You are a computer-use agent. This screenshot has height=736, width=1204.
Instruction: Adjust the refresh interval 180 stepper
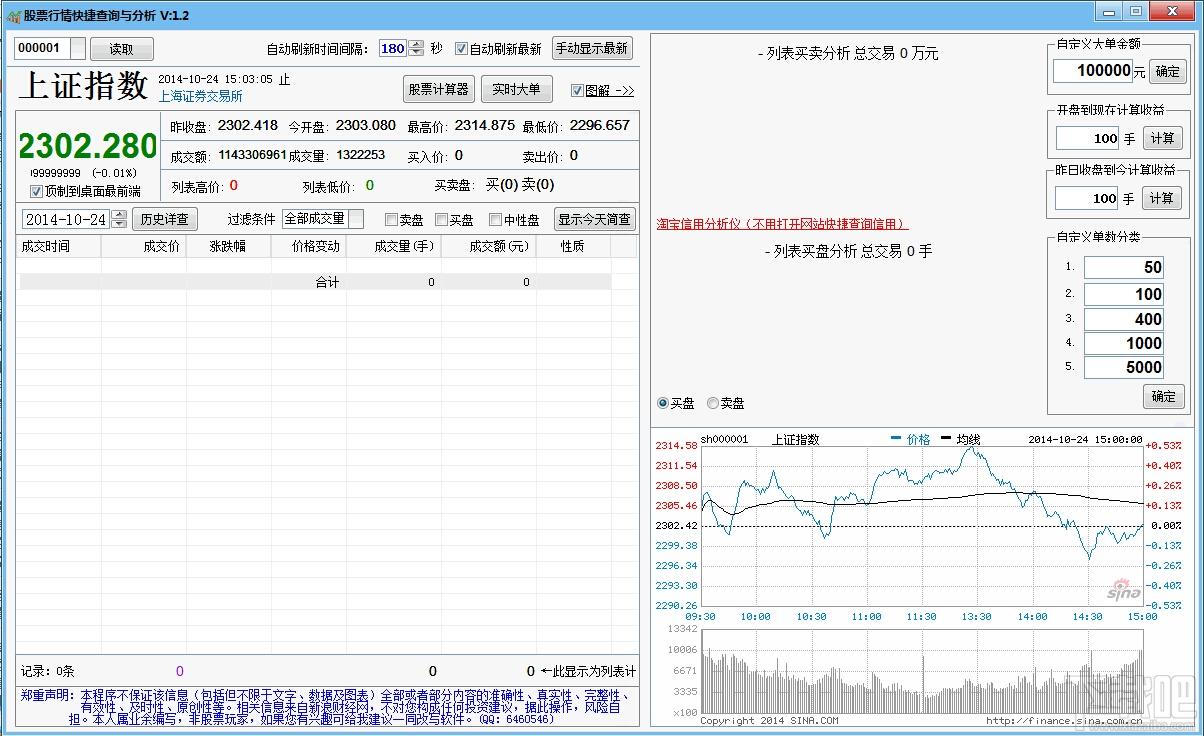point(416,48)
